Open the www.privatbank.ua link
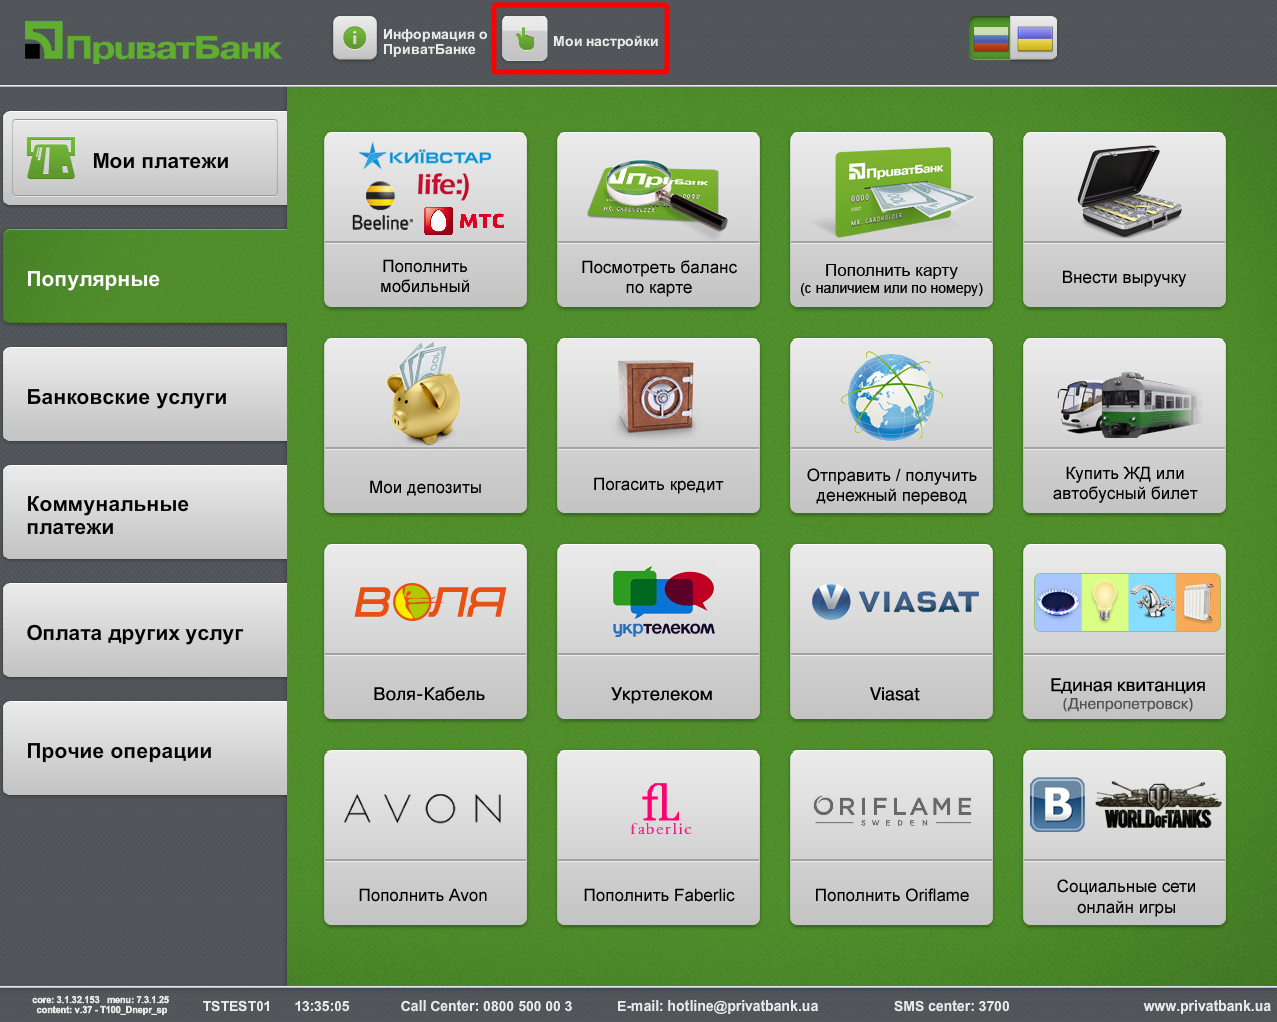This screenshot has width=1277, height=1022. pyautogui.click(x=1207, y=1006)
